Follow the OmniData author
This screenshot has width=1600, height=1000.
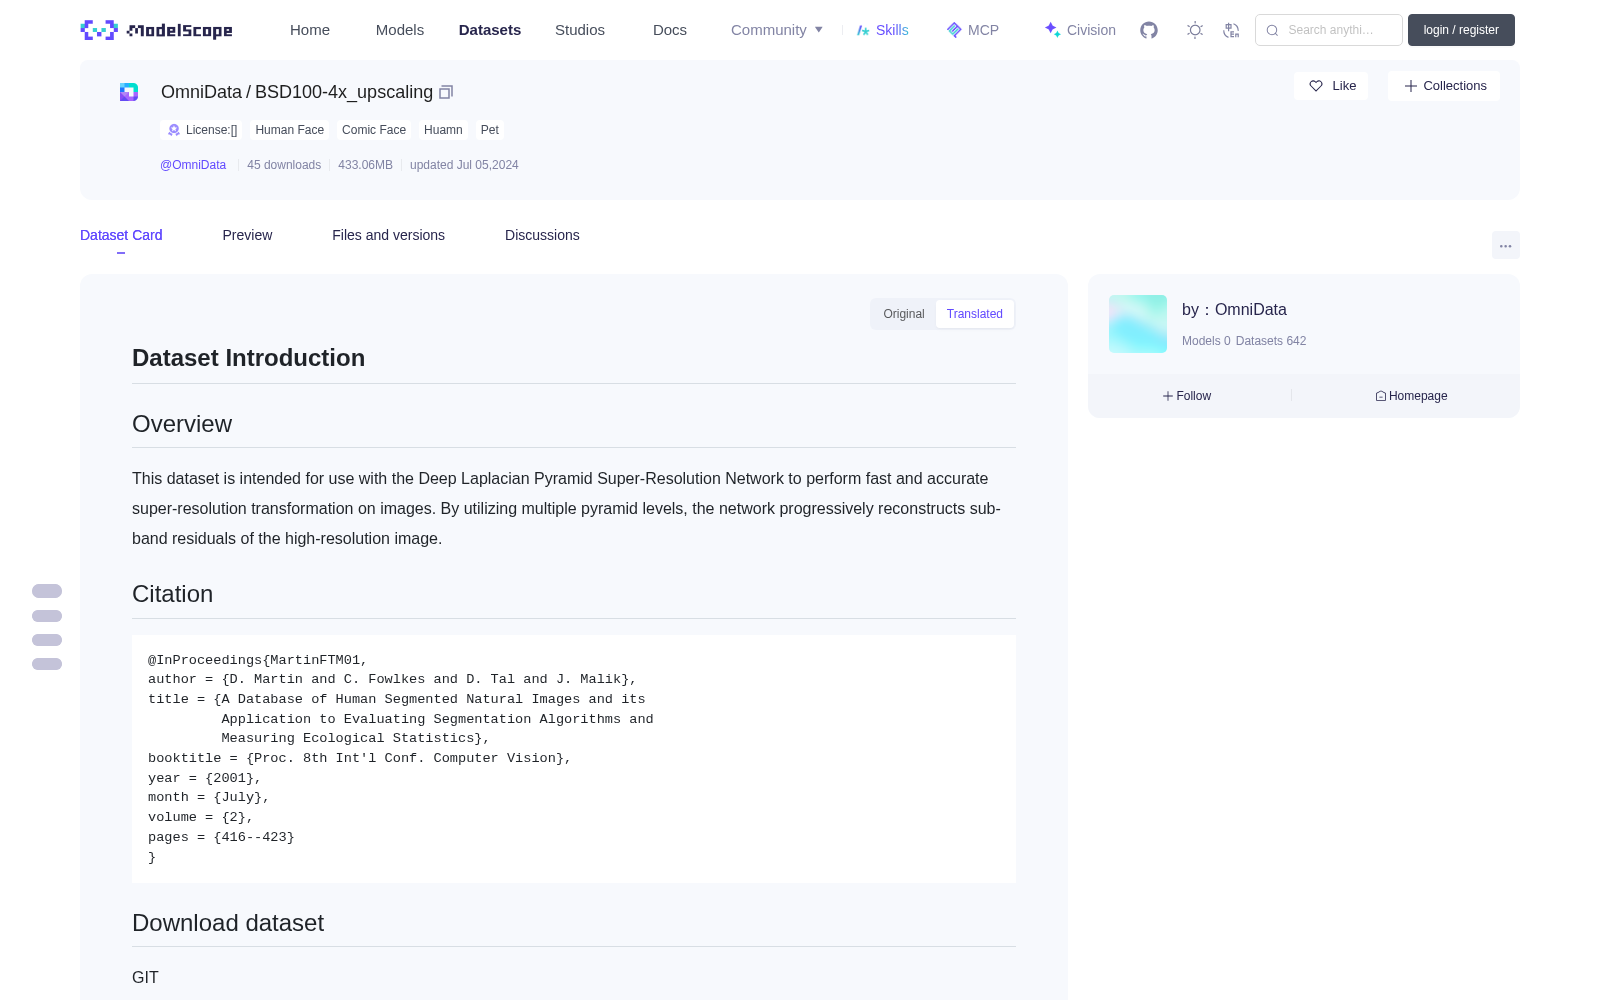coord(1187,396)
